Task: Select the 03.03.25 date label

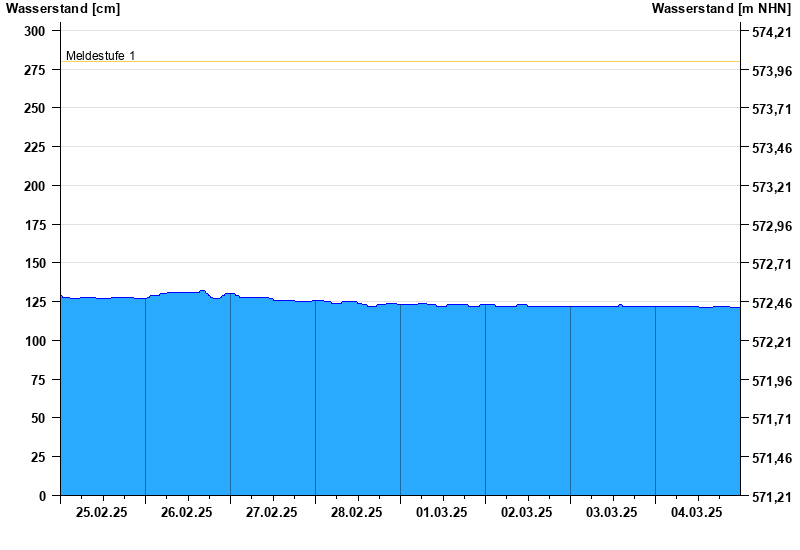Action: (611, 512)
